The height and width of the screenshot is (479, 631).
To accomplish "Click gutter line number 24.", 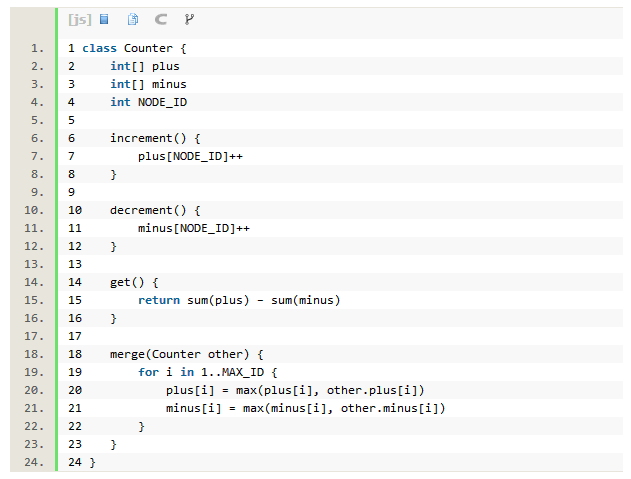I will tap(34, 462).
